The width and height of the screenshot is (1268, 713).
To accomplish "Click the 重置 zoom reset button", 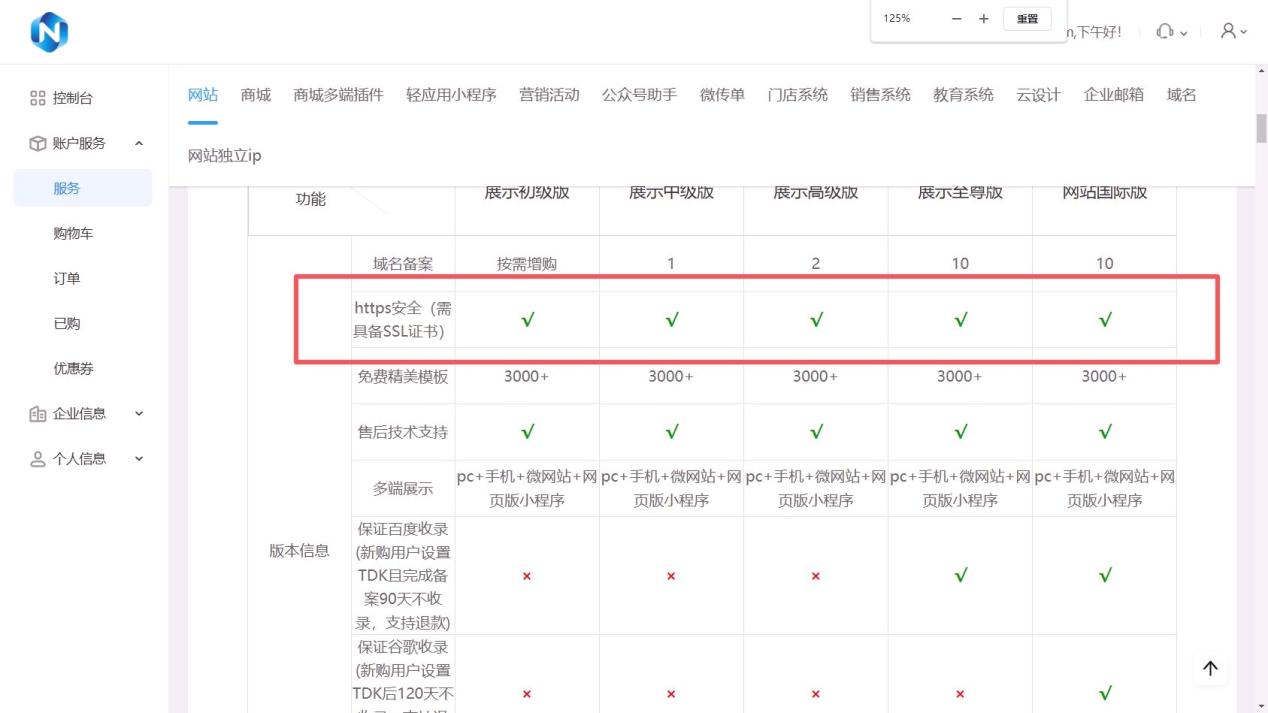I will tap(1027, 19).
